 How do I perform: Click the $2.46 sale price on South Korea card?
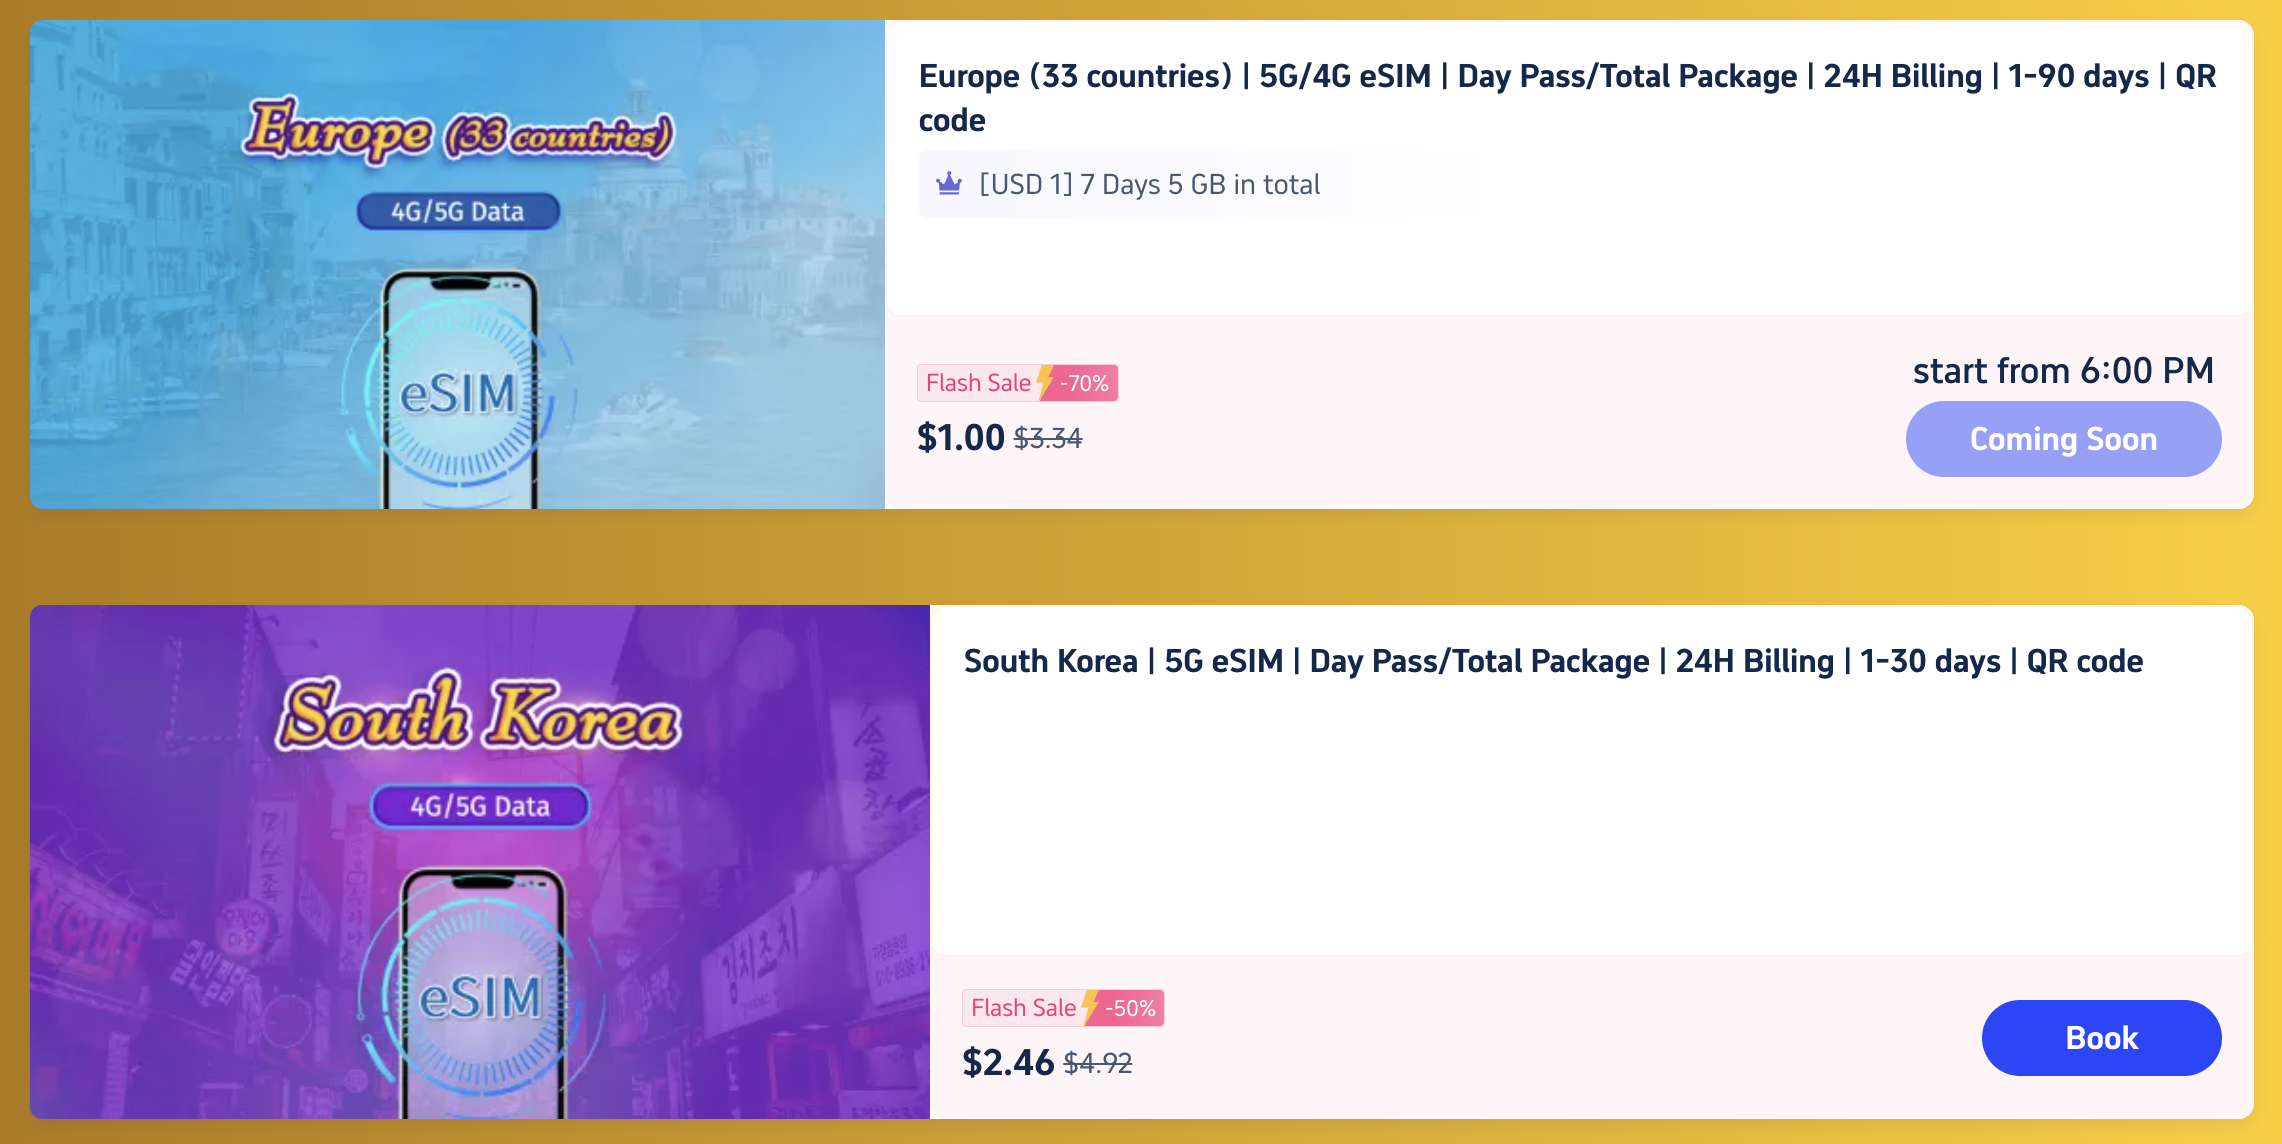(1007, 1062)
